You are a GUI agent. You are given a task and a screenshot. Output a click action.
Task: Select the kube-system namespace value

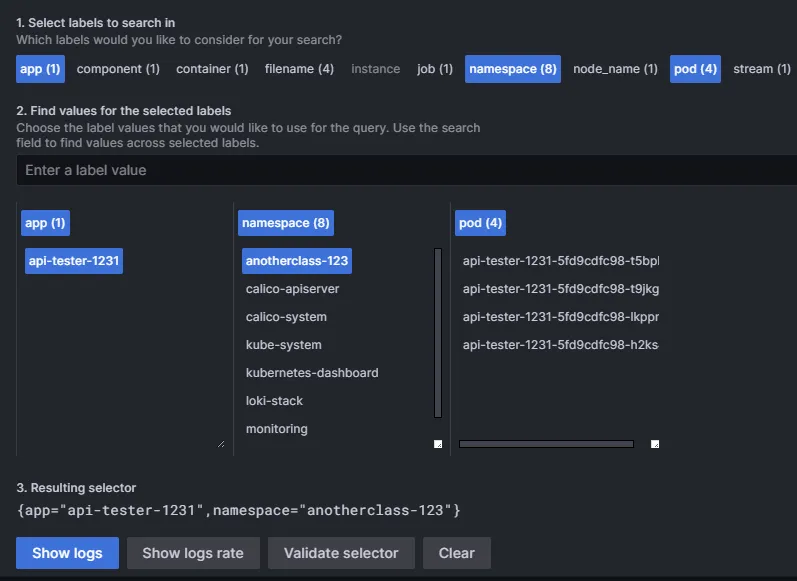tap(284, 345)
